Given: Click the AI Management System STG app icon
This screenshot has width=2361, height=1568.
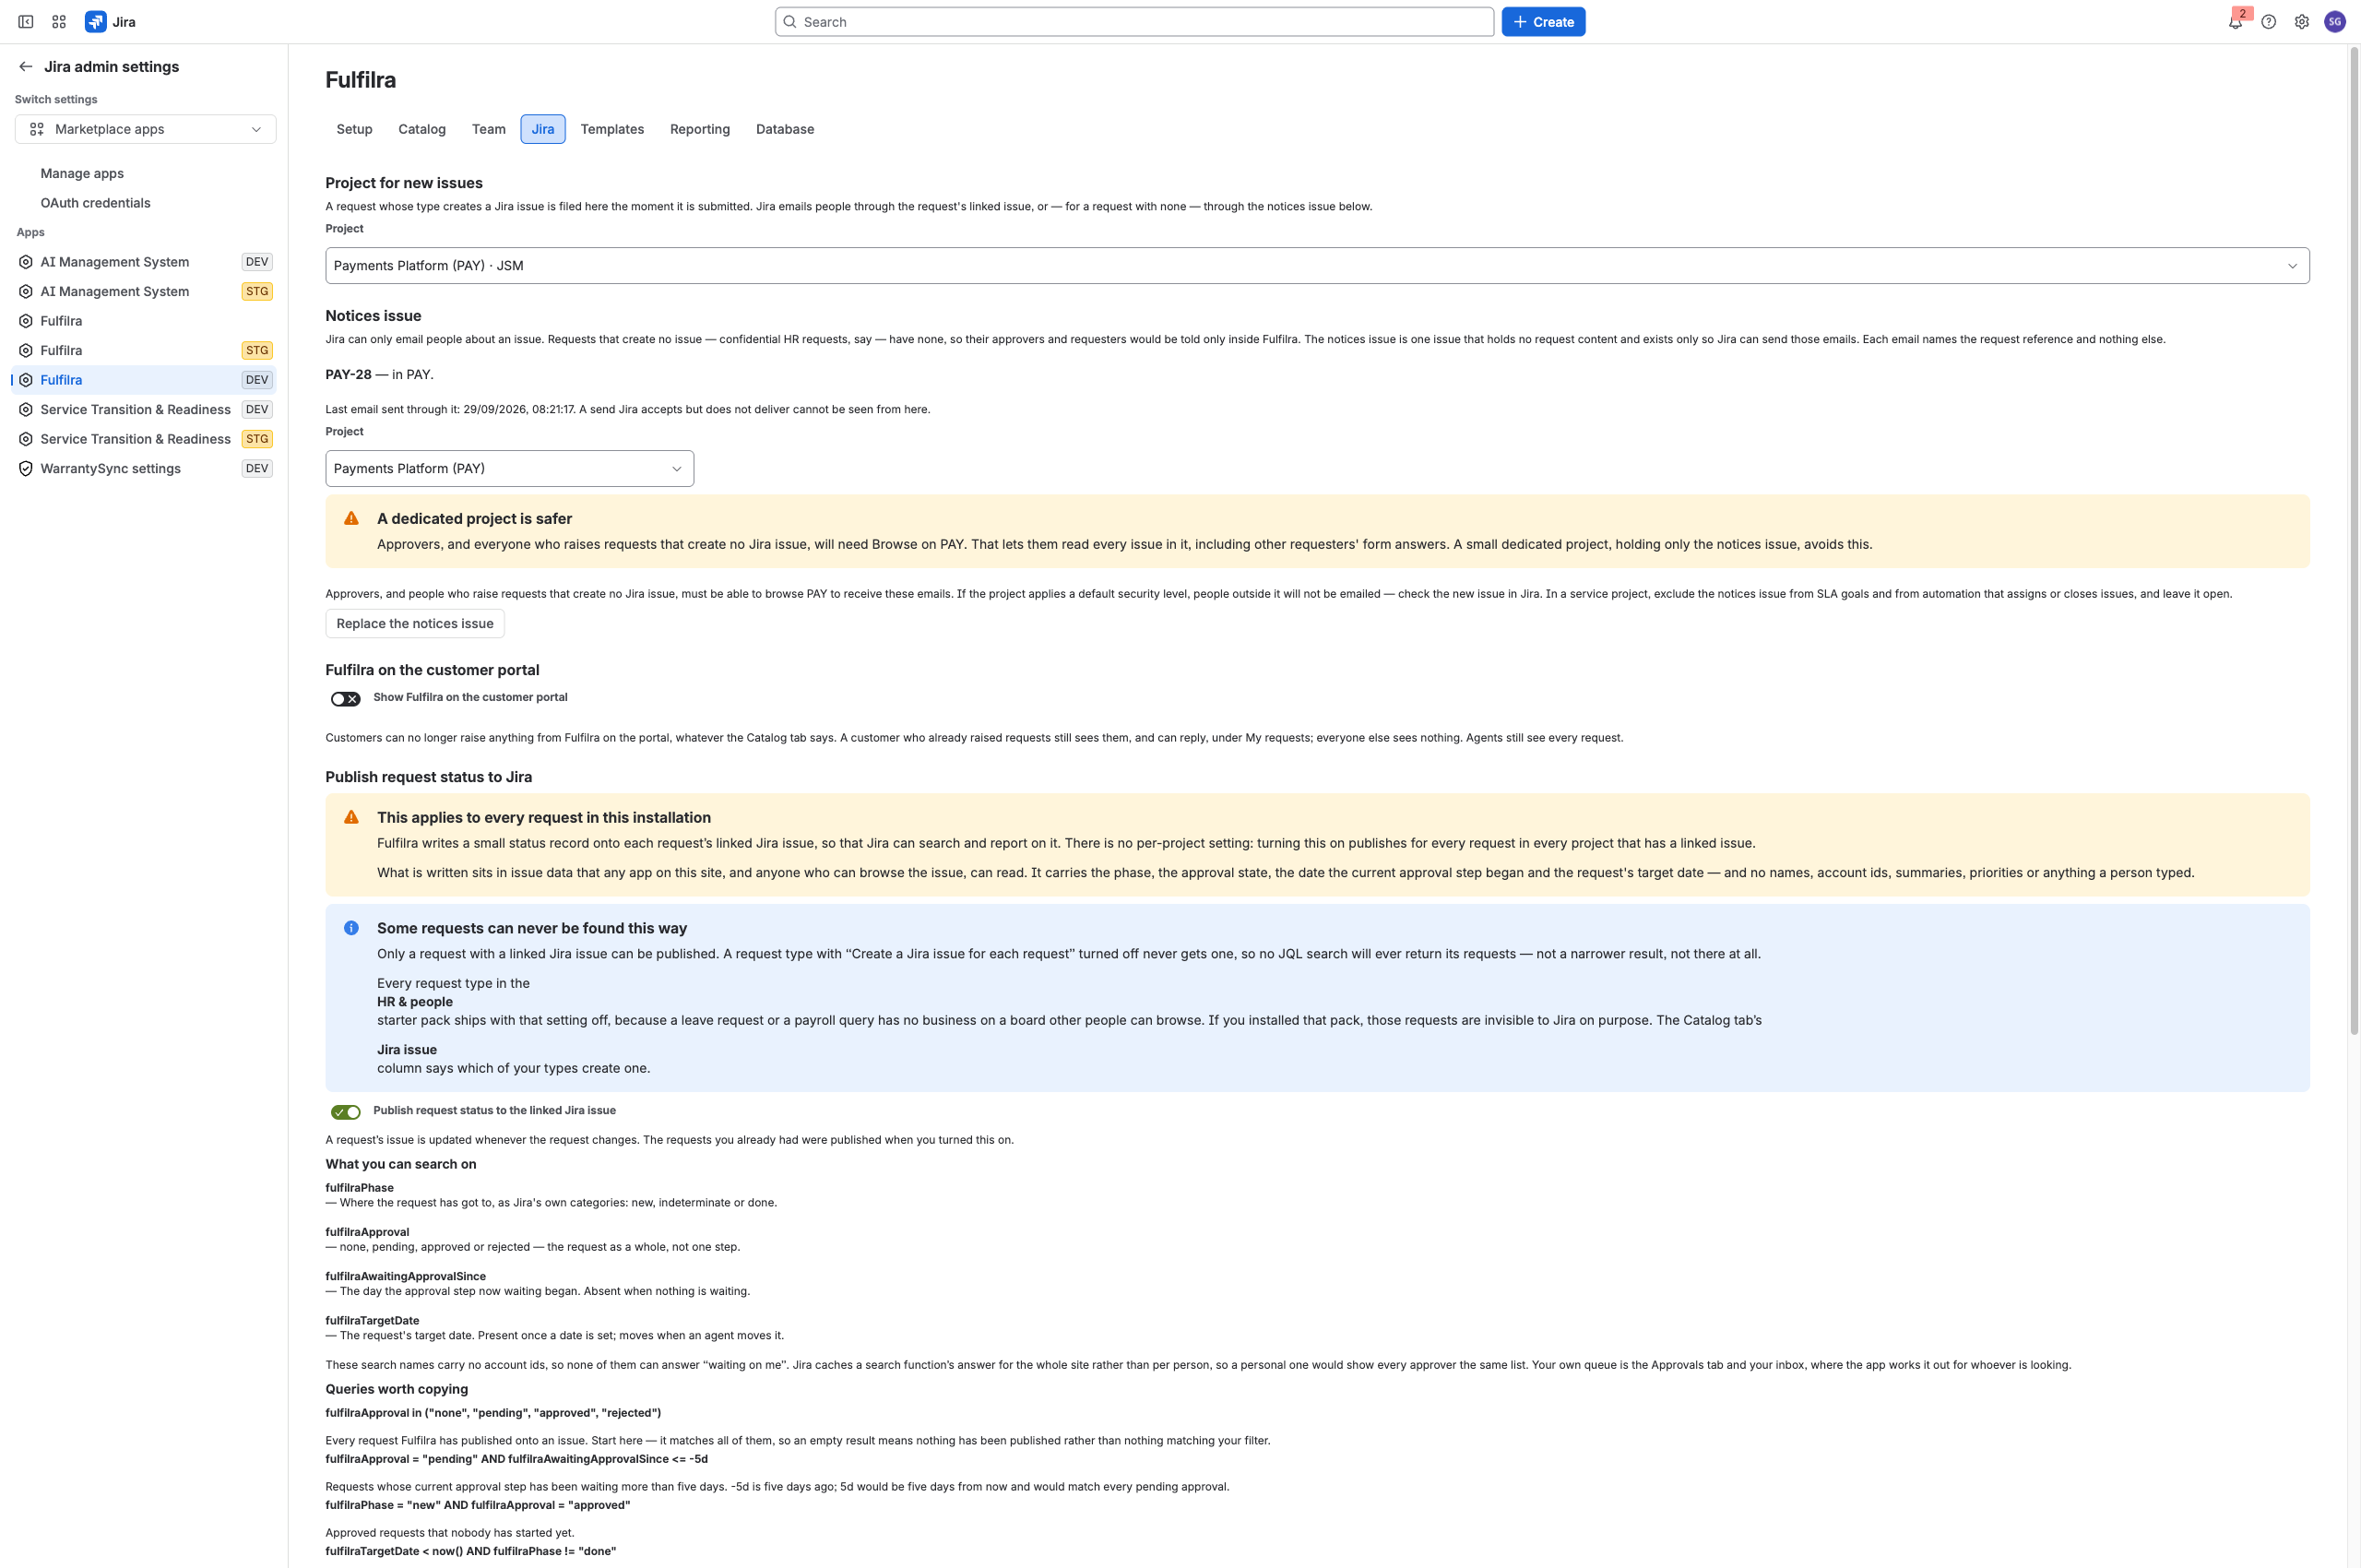Looking at the screenshot, I should pos(26,292).
